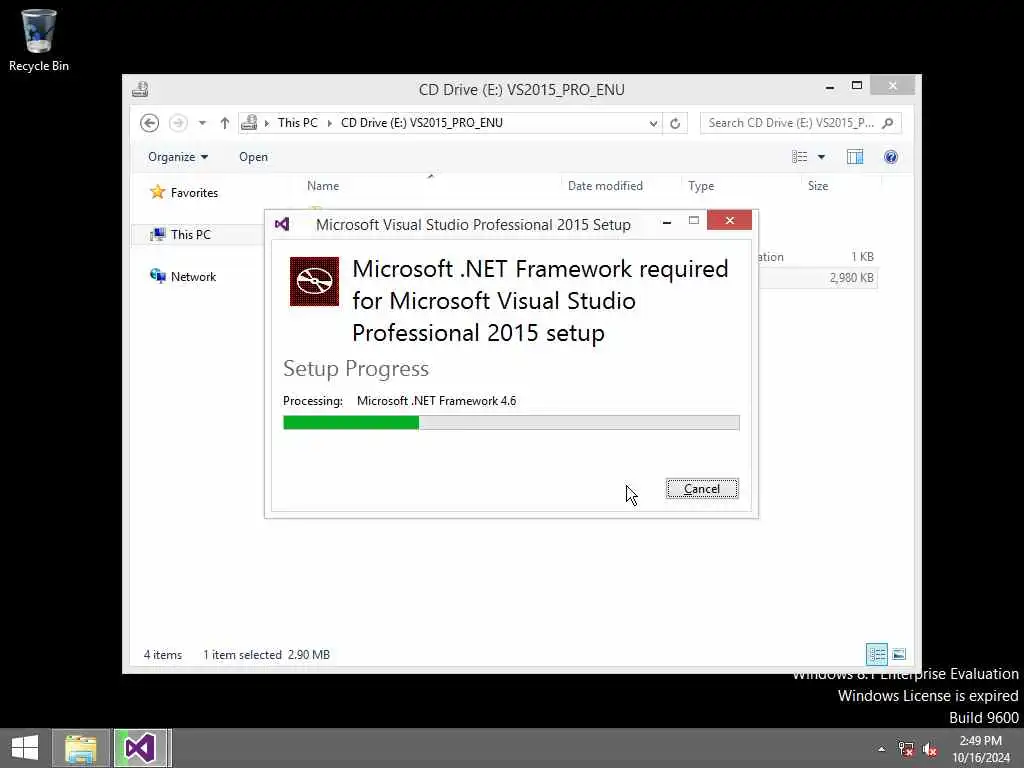Select Favorites in navigation pane
The image size is (1024, 768).
(195, 193)
